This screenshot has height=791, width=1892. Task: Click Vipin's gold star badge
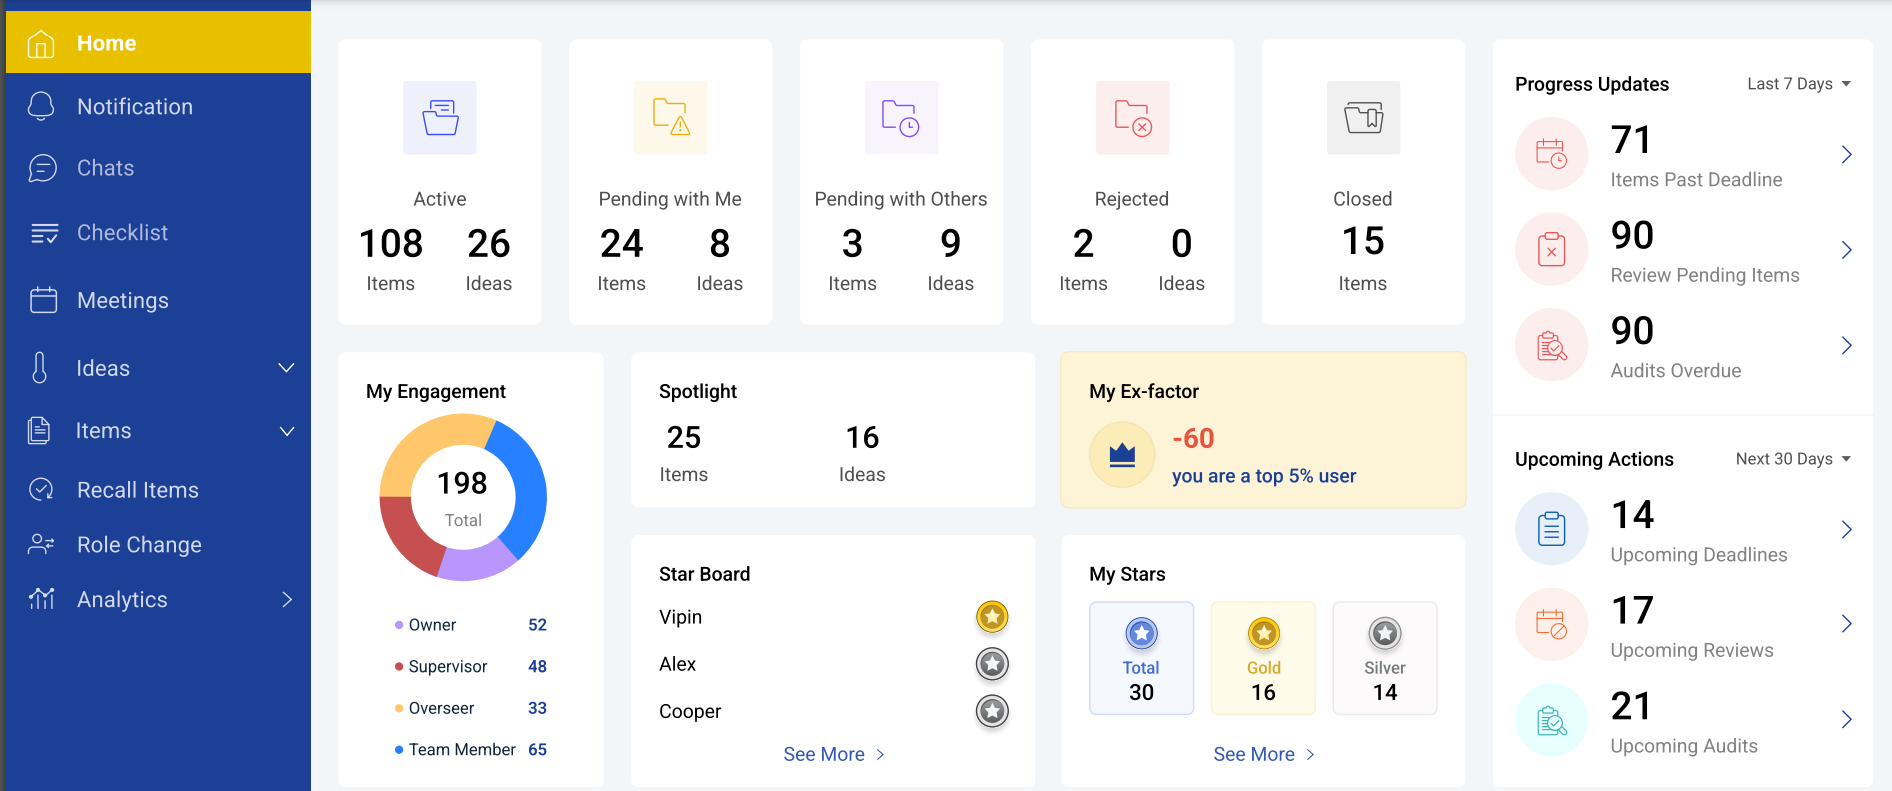click(x=992, y=617)
